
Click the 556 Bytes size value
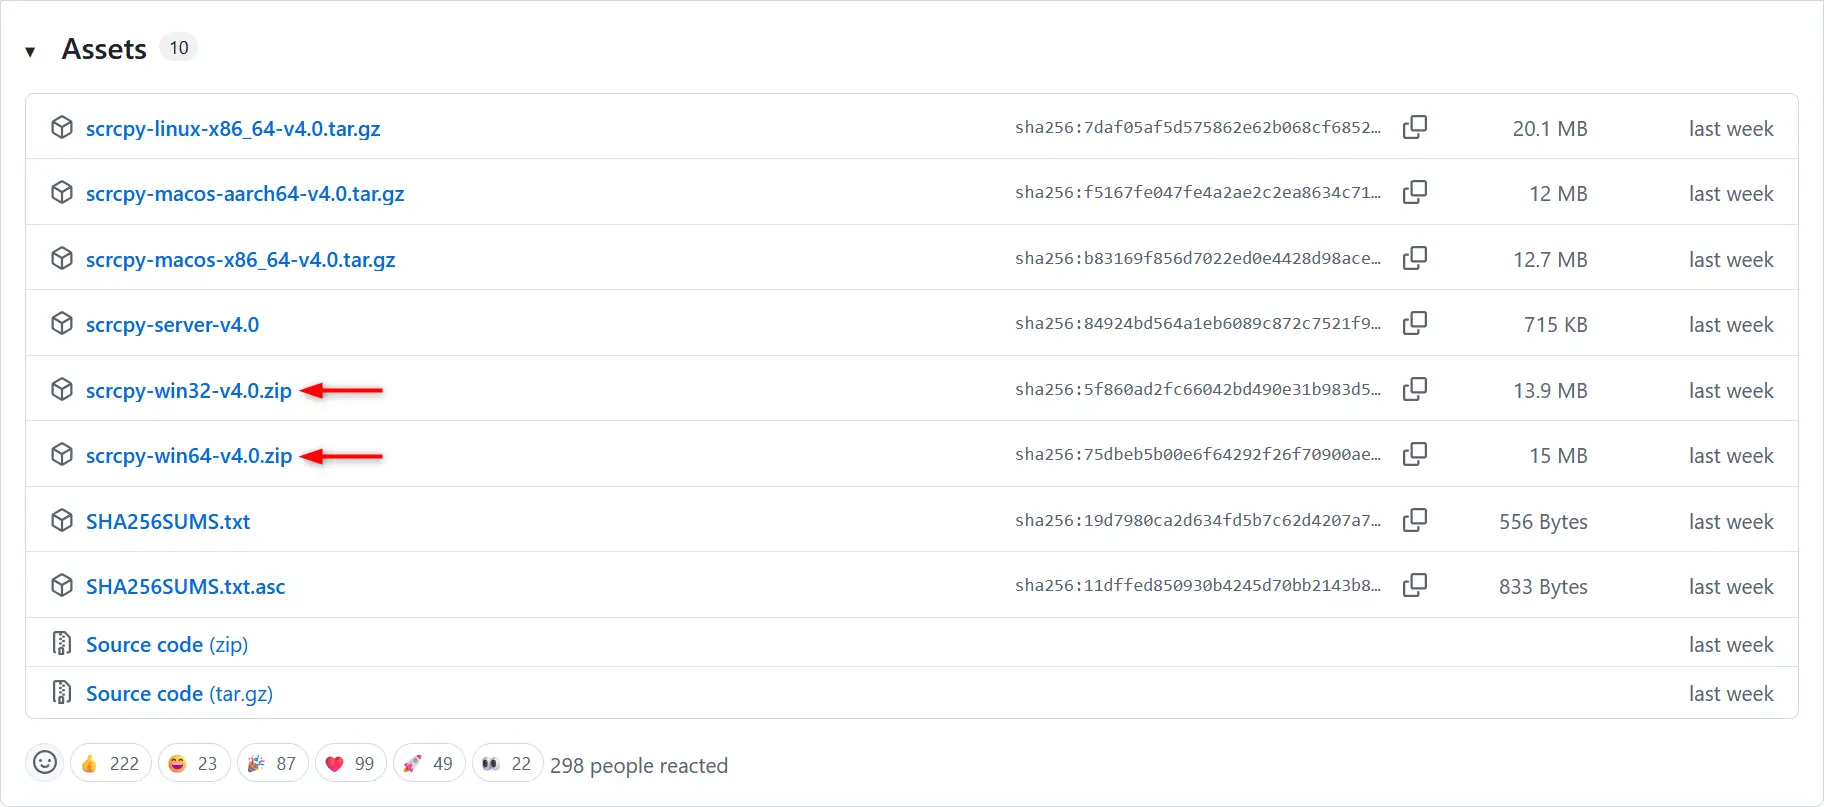click(x=1543, y=521)
